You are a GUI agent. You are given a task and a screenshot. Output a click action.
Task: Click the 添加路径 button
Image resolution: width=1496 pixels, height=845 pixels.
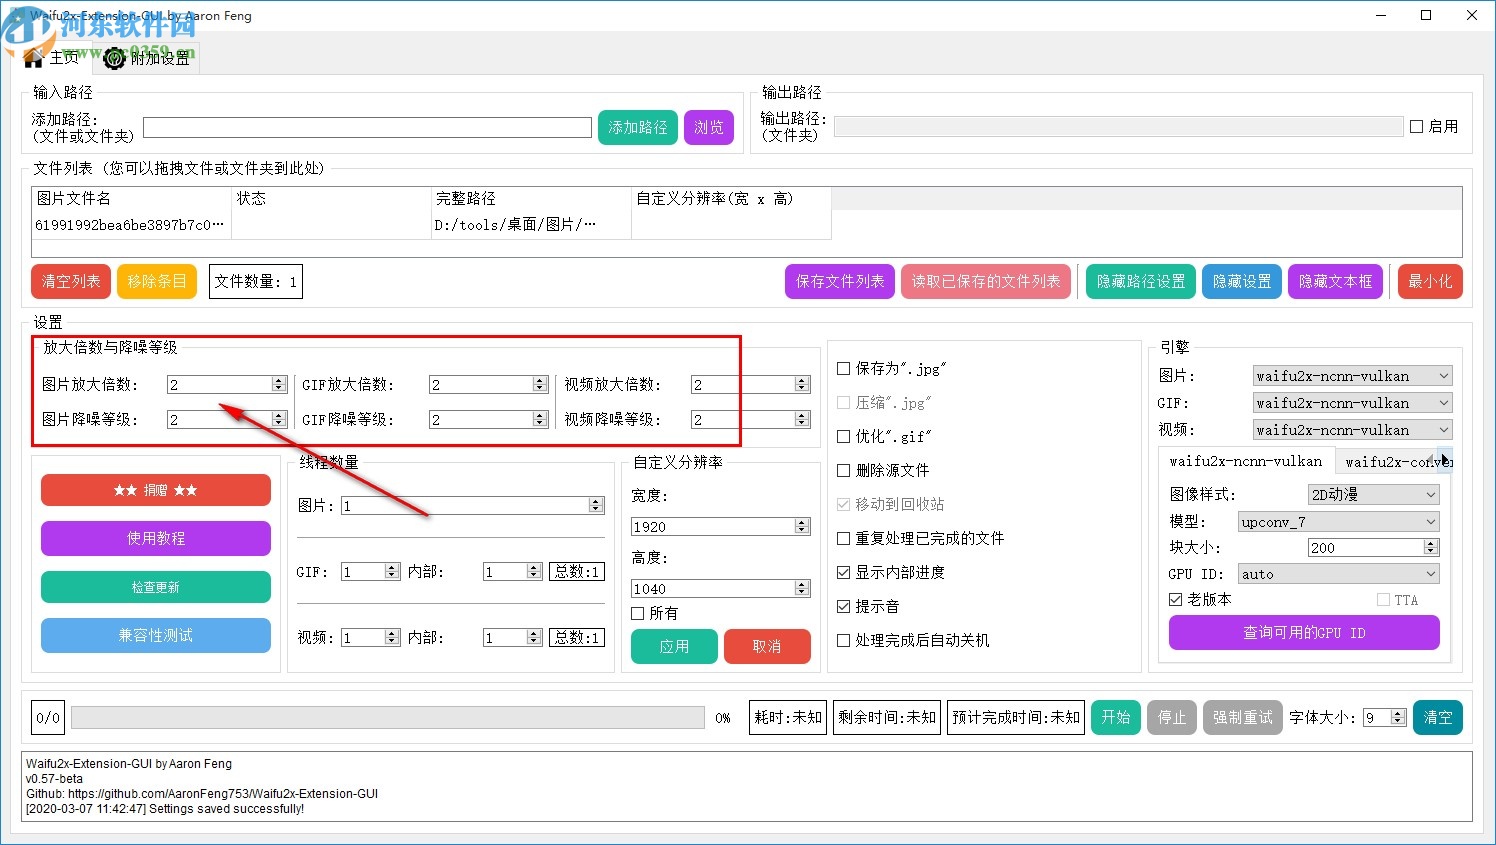pyautogui.click(x=637, y=127)
